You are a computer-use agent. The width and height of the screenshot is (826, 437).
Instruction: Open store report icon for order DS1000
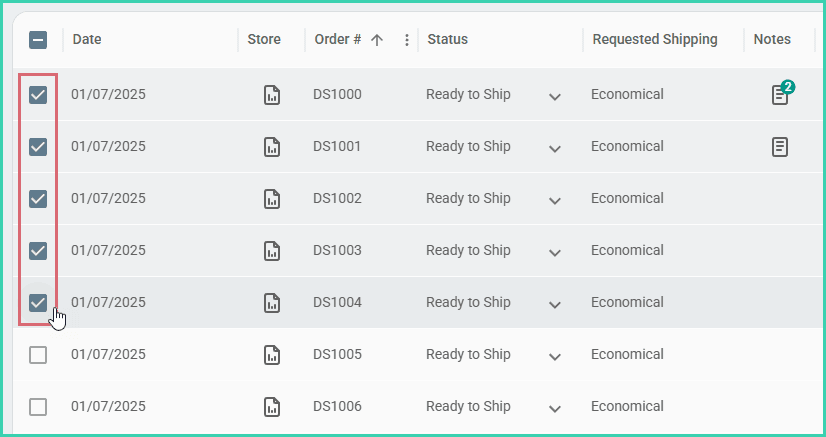(271, 95)
